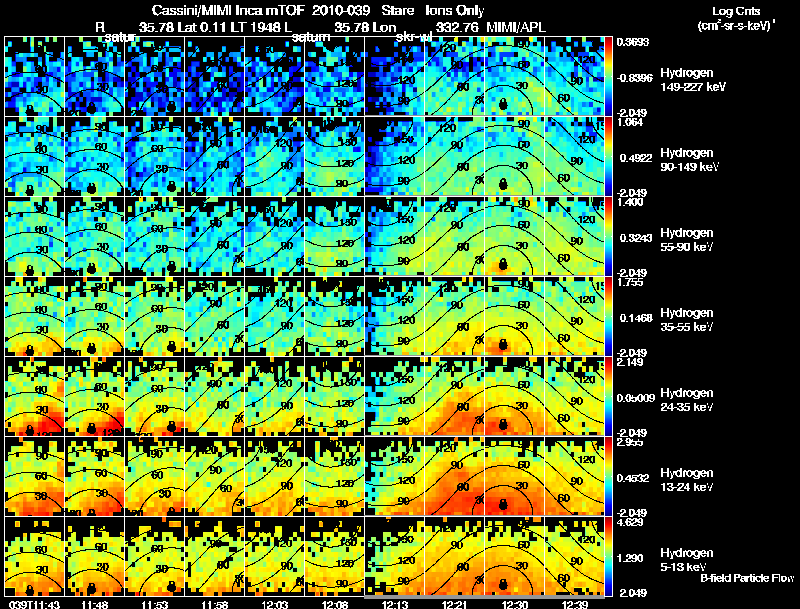This screenshot has width=800, height=609.
Task: Click the color scale bar beside Hydrogen 5-13 keV
Action: (x=608, y=557)
